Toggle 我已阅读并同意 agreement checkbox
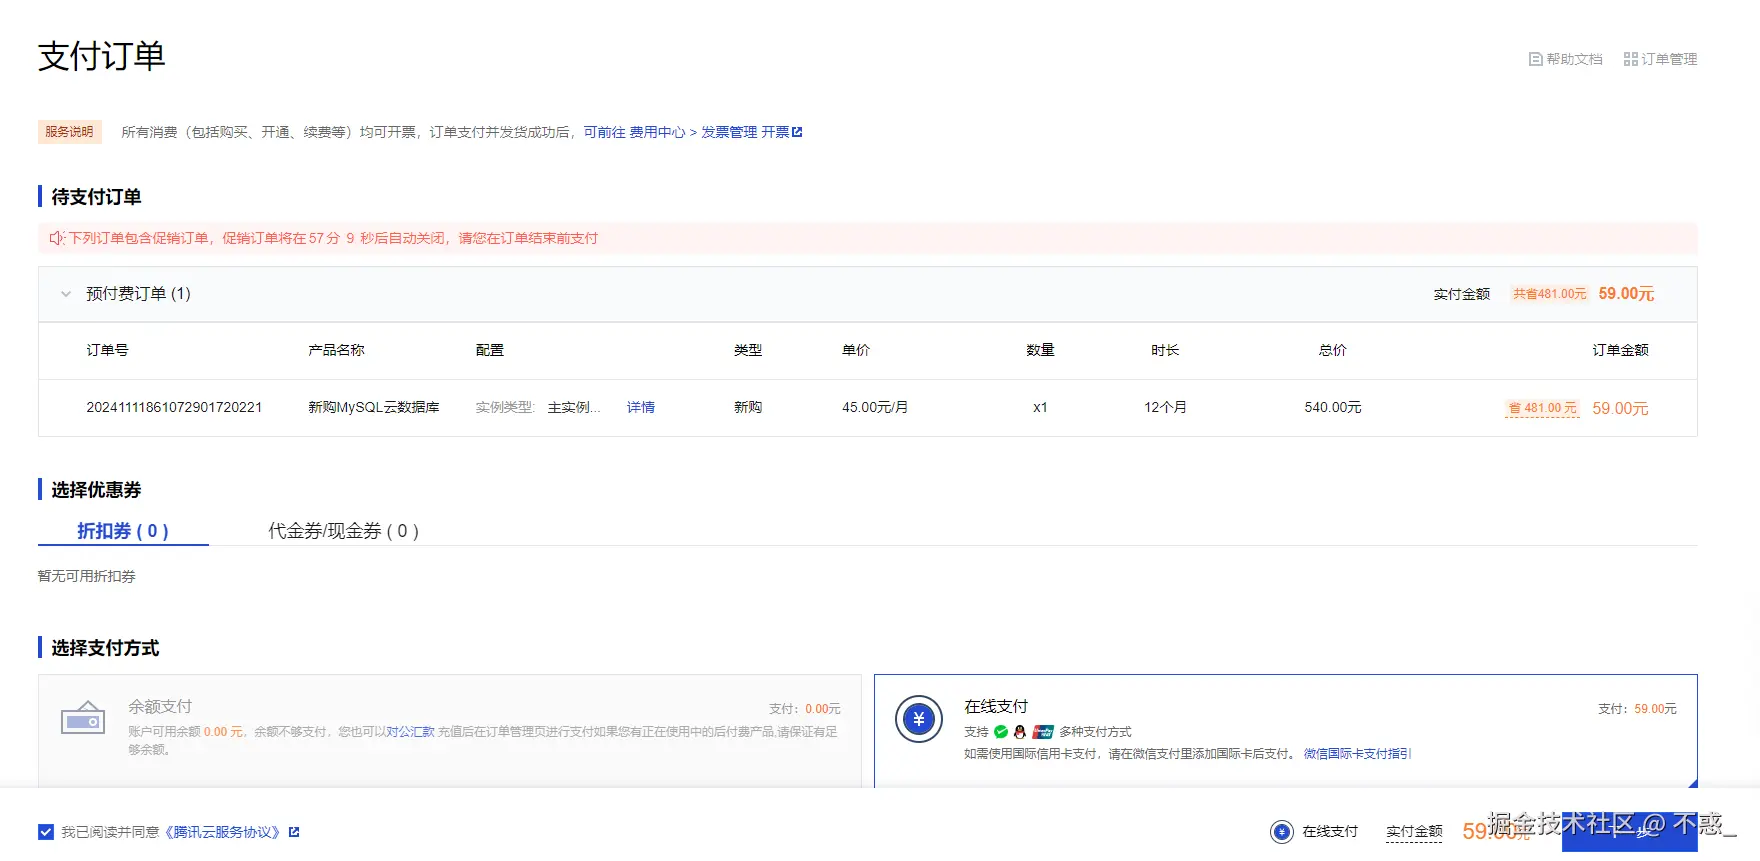Image resolution: width=1760 pixels, height=861 pixels. (46, 832)
